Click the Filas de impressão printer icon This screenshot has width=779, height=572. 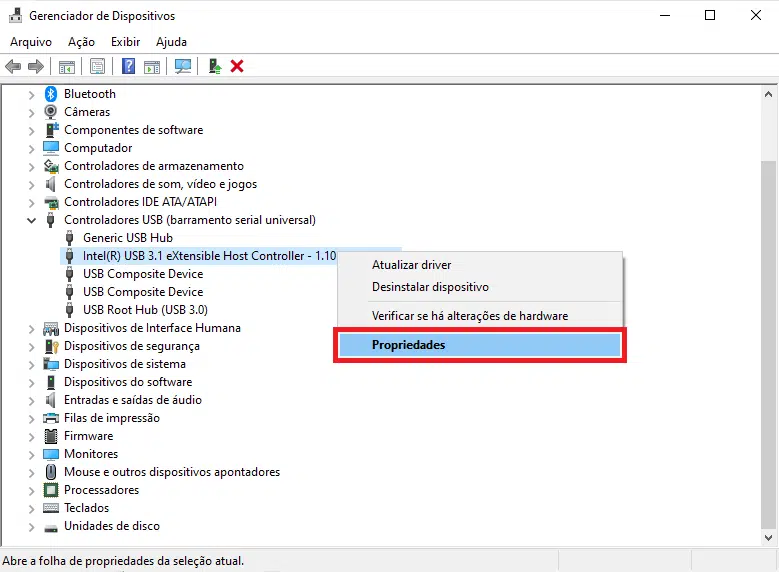pos(51,418)
